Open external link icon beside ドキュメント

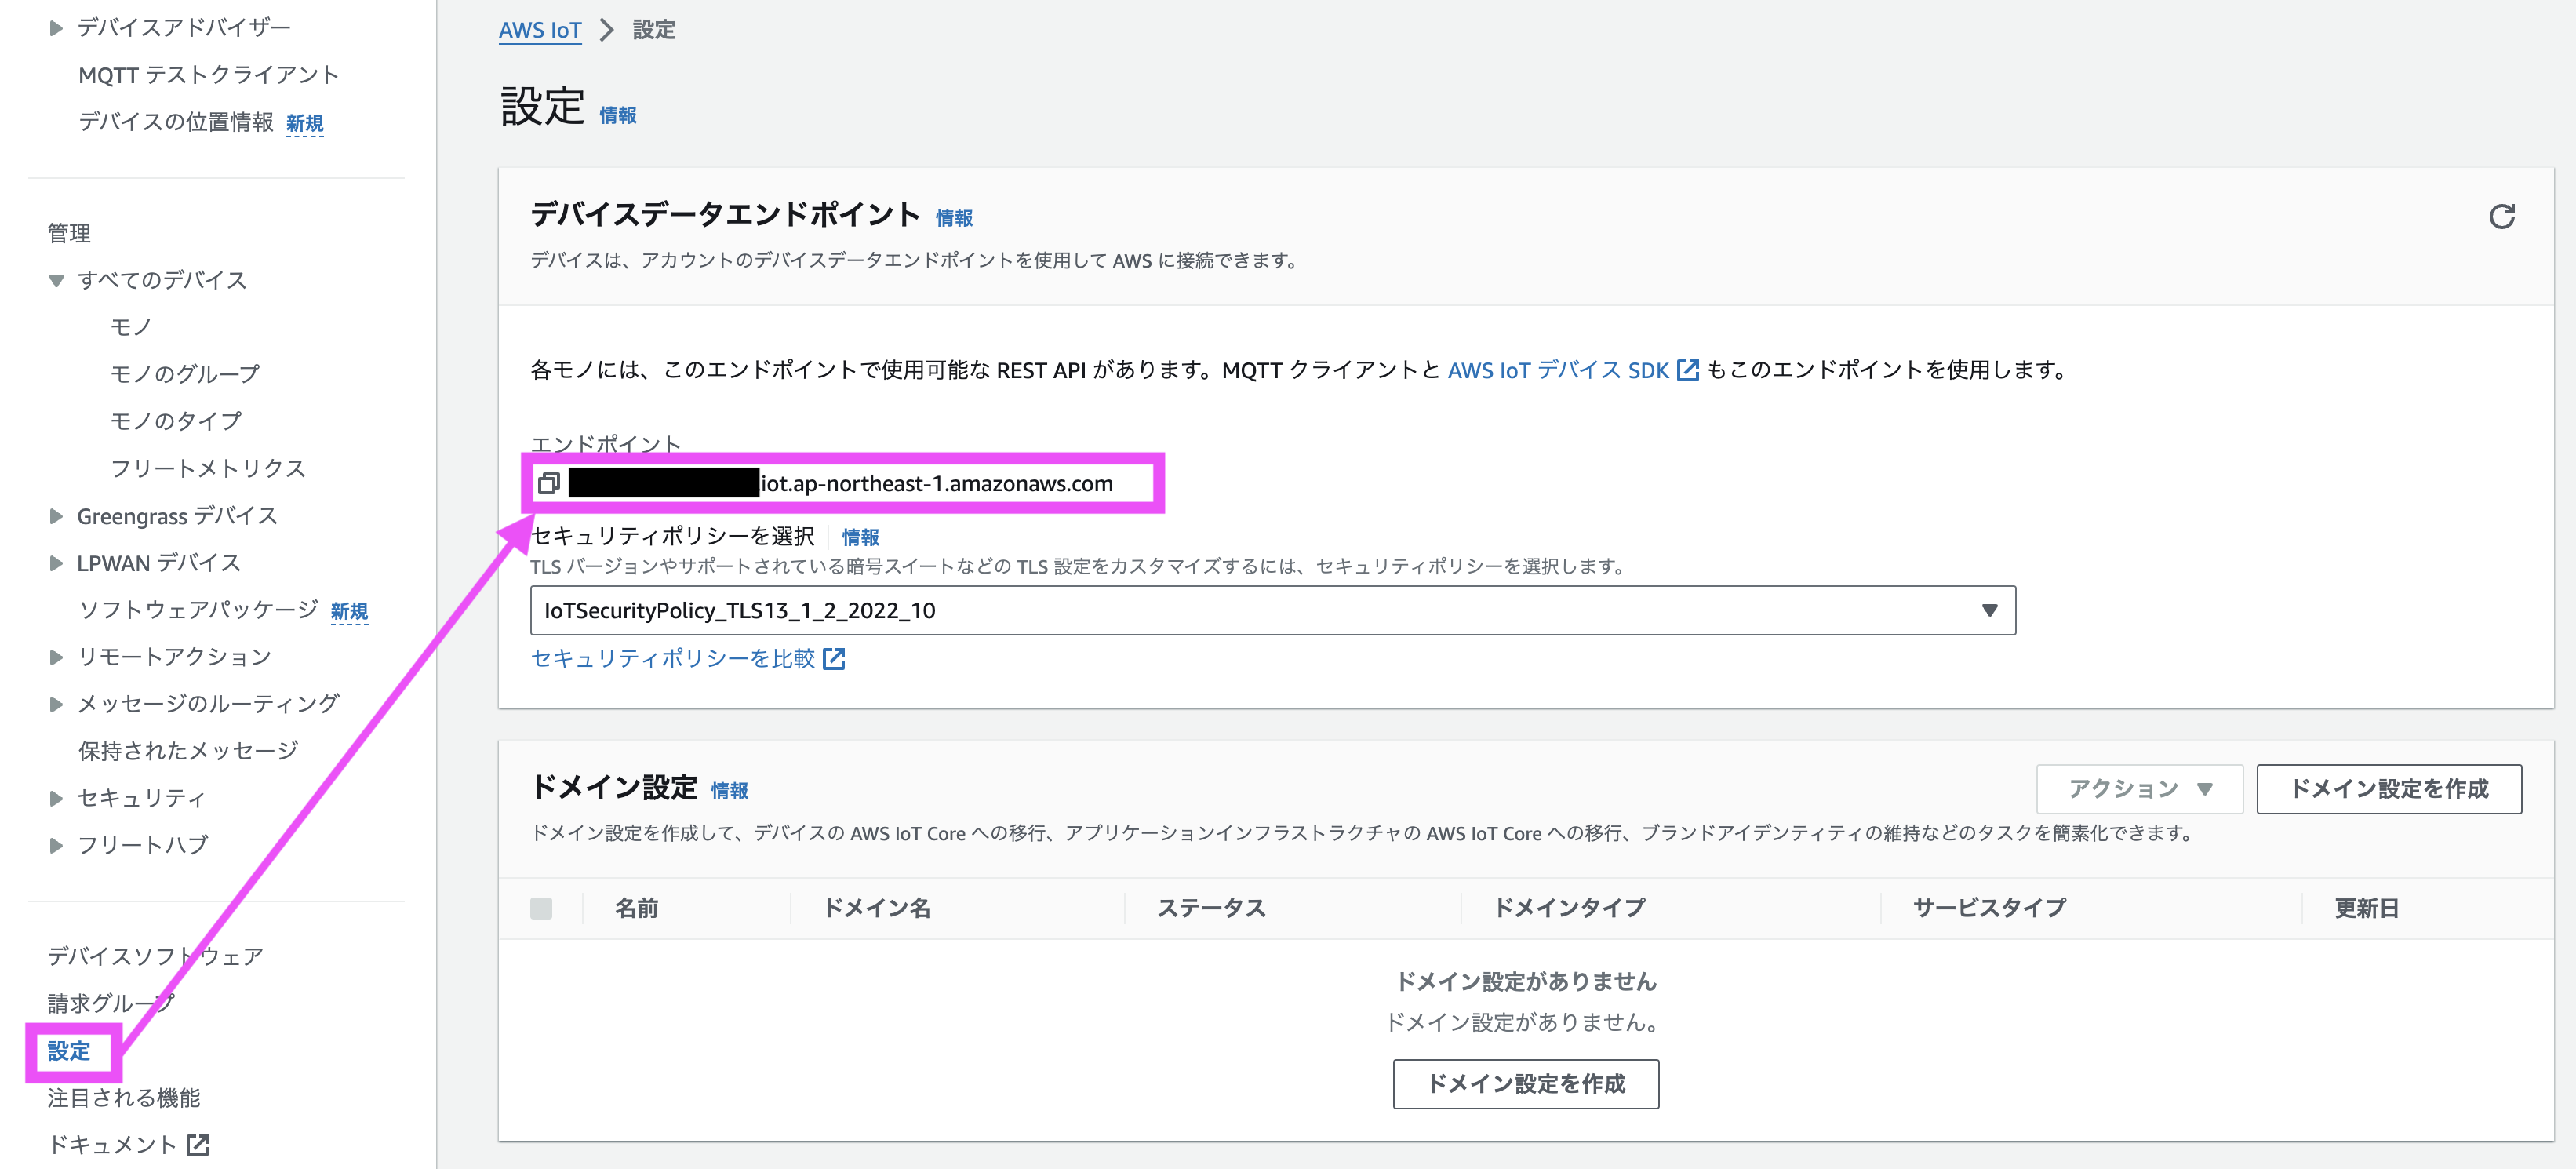(x=197, y=1145)
